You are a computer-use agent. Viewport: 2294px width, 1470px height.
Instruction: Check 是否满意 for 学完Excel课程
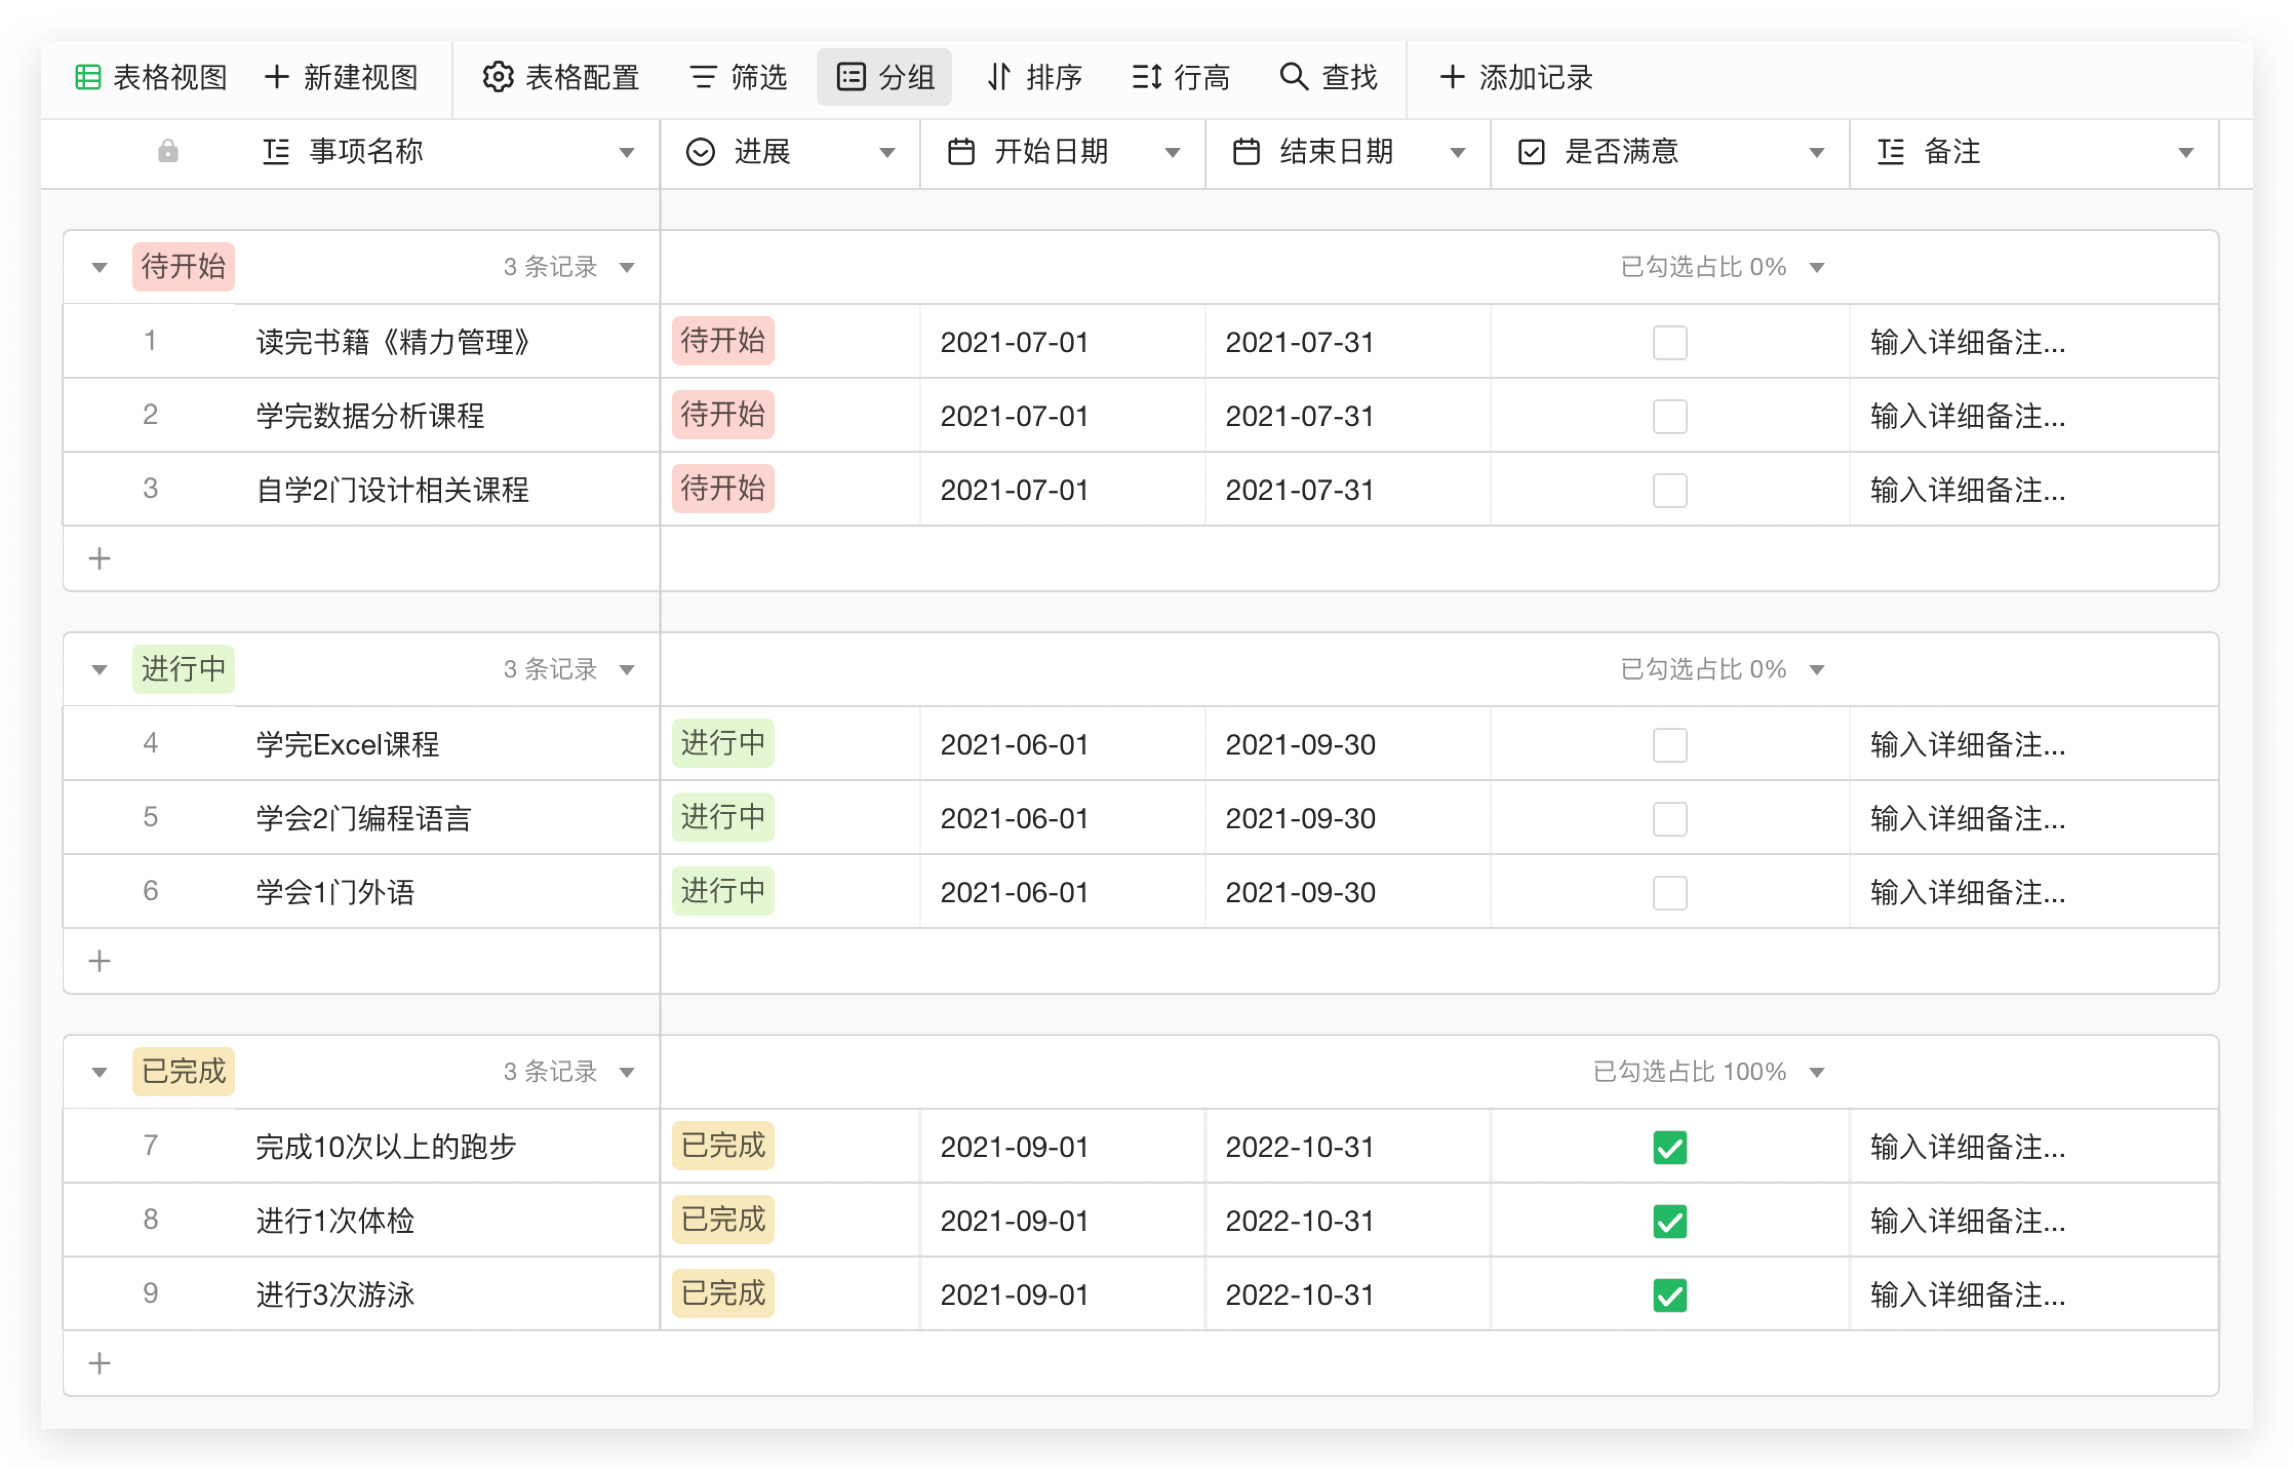[1669, 744]
